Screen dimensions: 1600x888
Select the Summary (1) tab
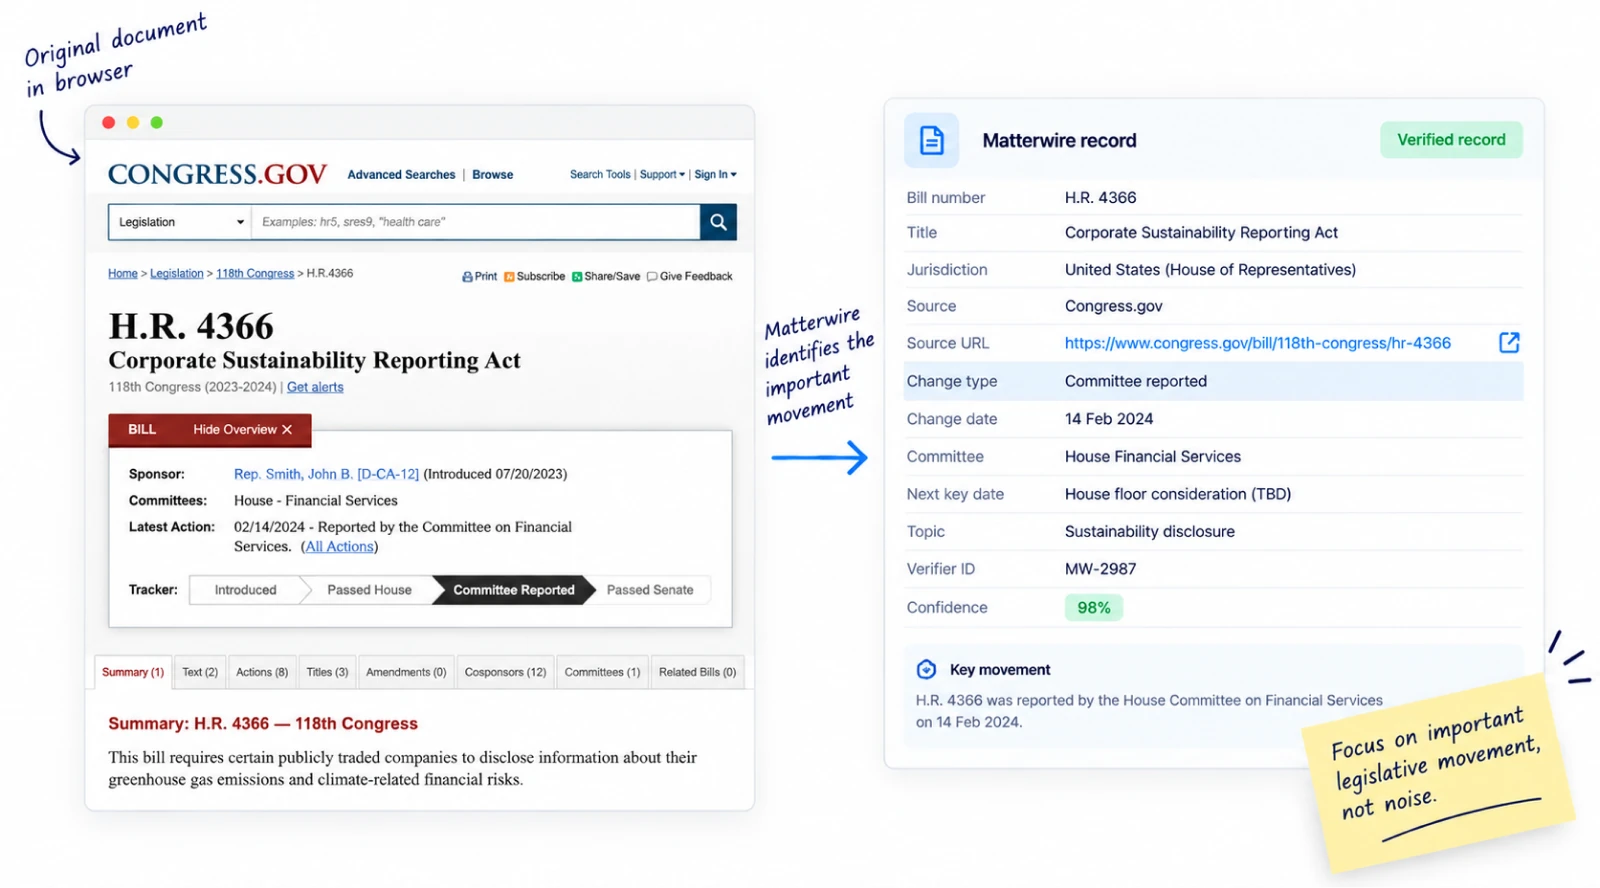[133, 673]
